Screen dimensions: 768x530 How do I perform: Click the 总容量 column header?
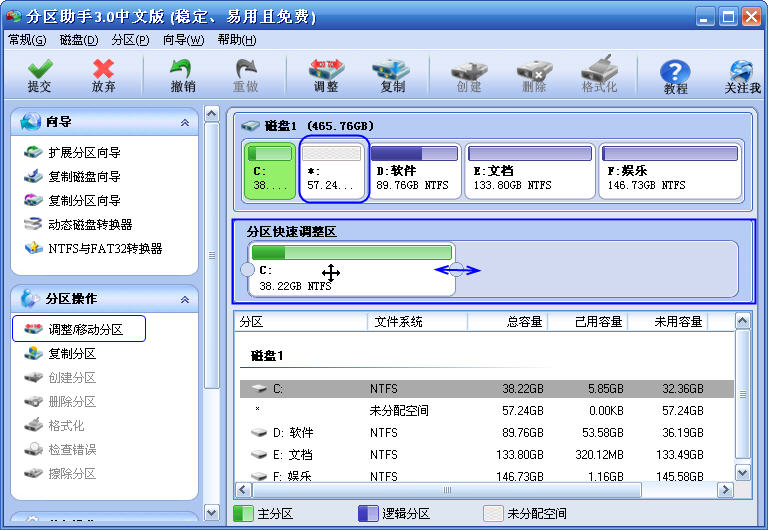pos(524,322)
